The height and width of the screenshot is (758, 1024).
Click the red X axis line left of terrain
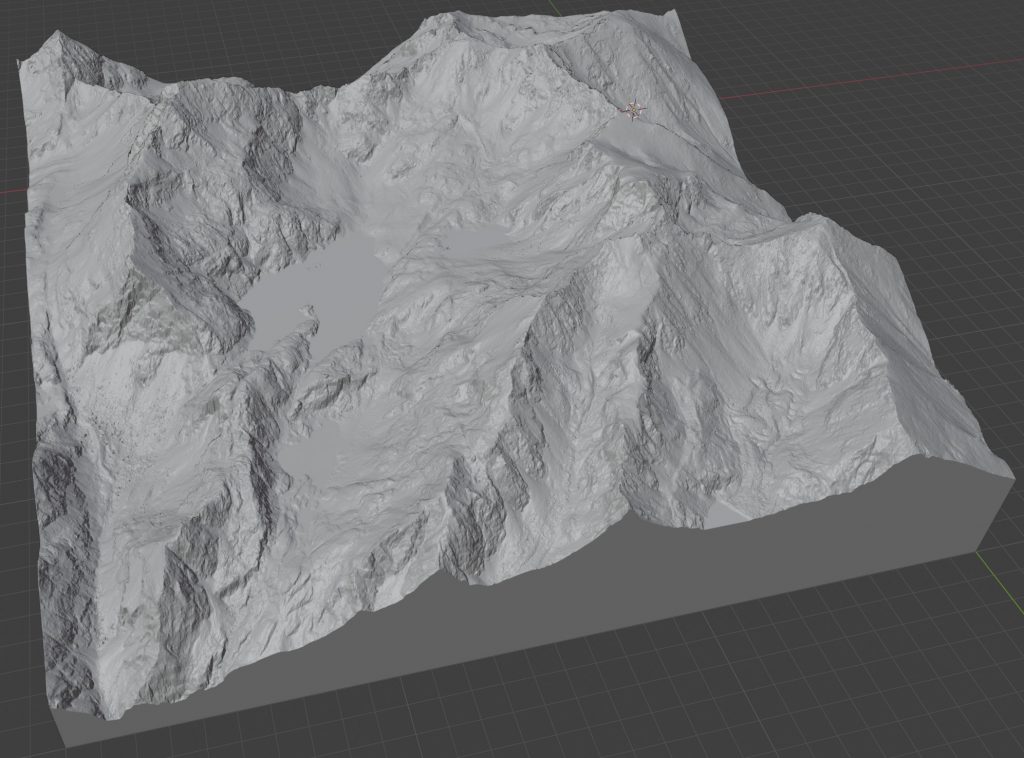(10, 190)
